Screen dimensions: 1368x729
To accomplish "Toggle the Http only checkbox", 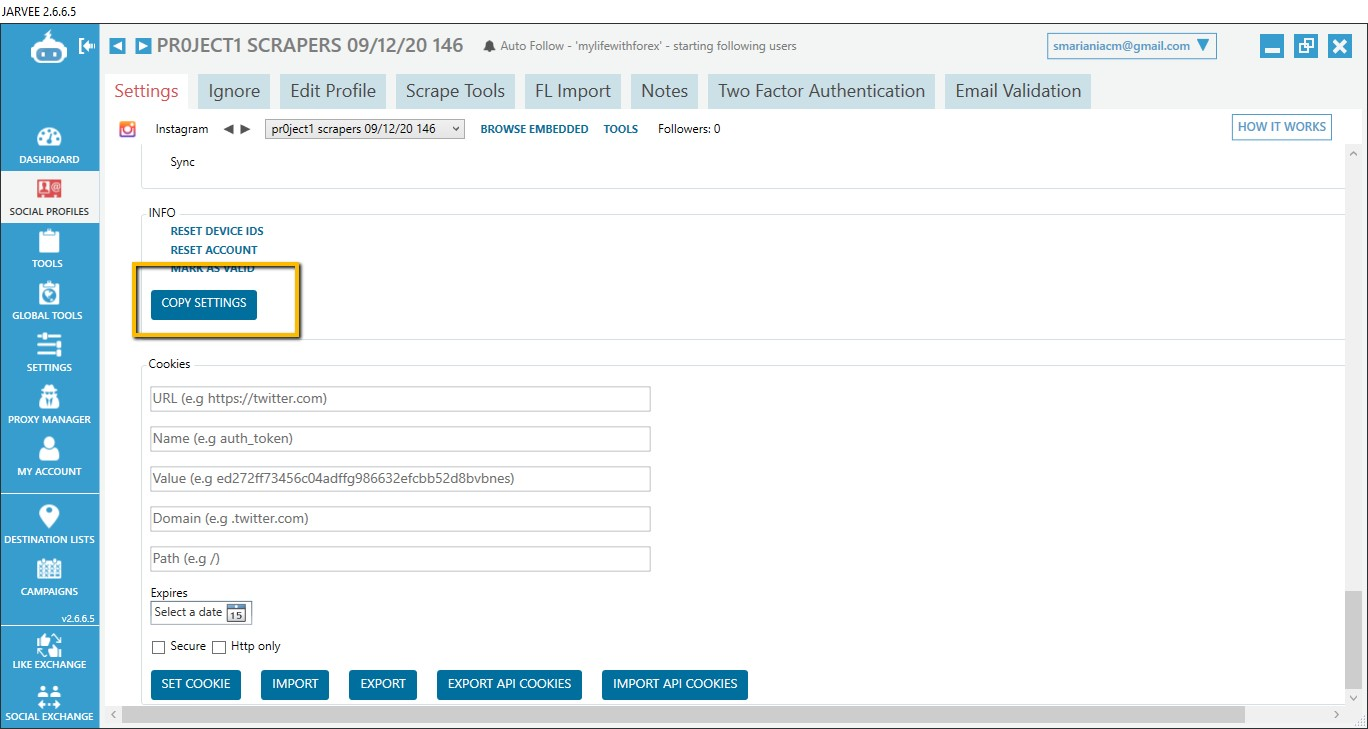I will click(219, 647).
